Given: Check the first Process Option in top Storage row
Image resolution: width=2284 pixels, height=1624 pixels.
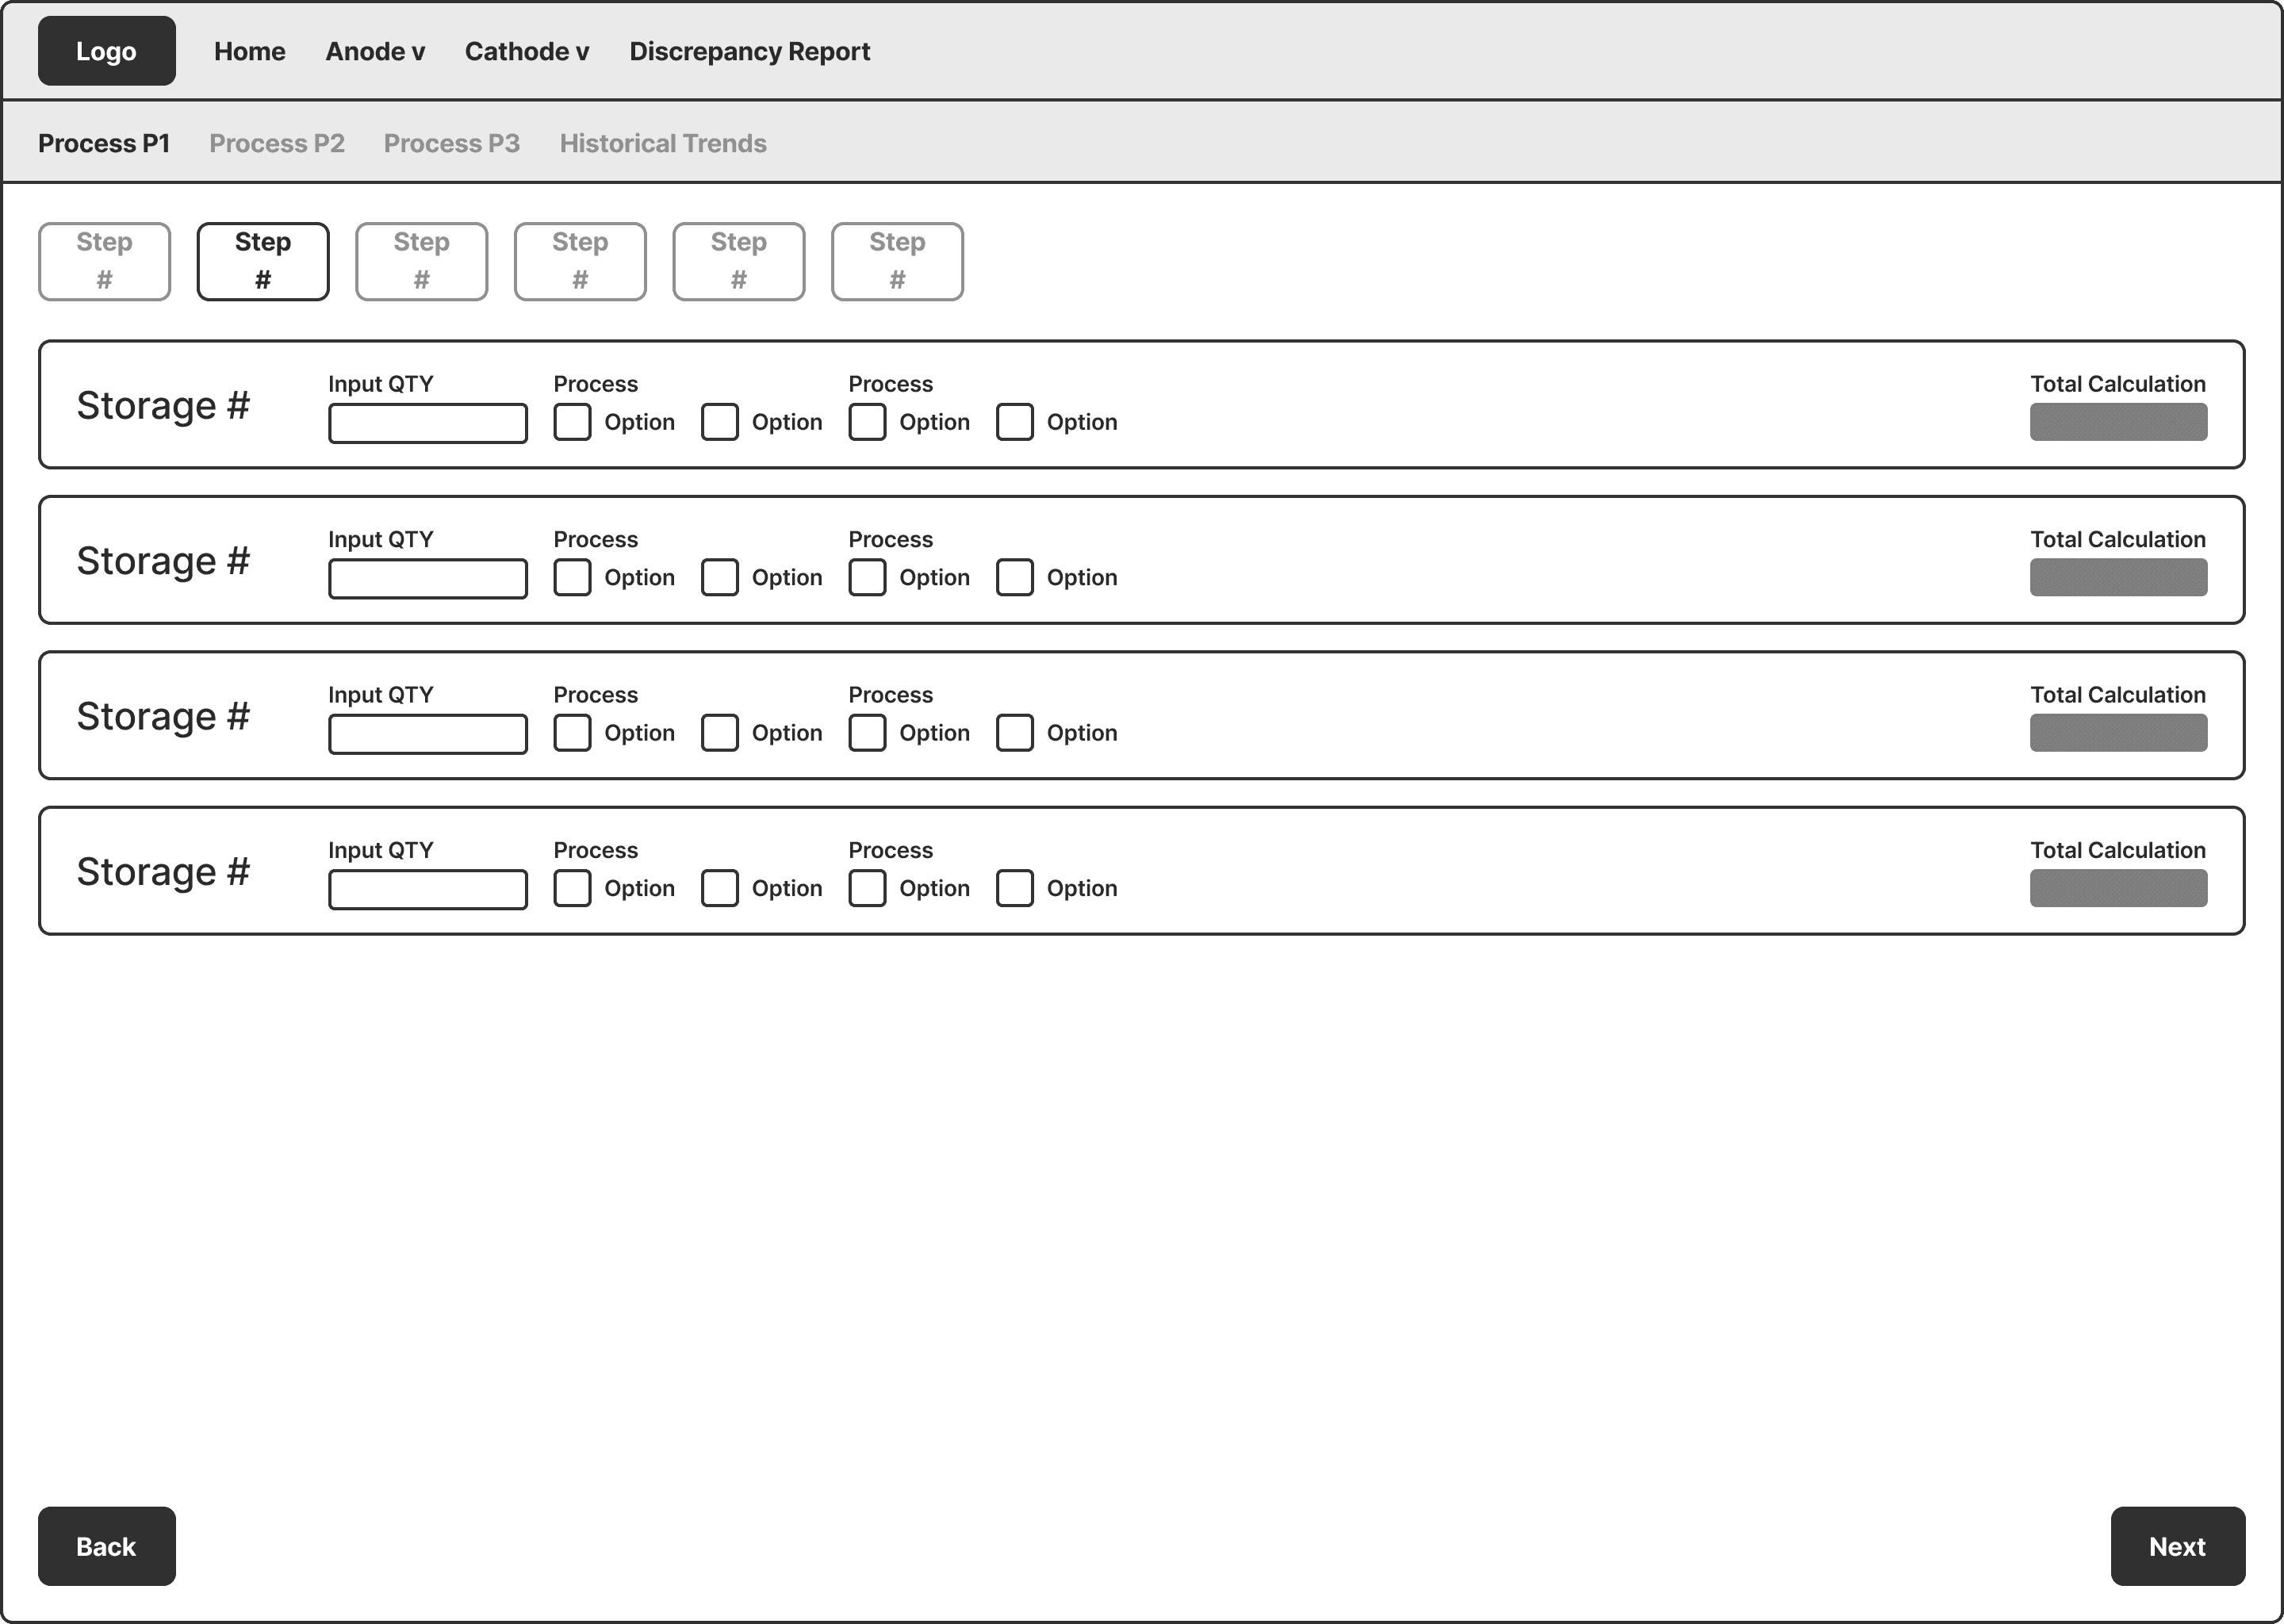Looking at the screenshot, I should click(572, 421).
